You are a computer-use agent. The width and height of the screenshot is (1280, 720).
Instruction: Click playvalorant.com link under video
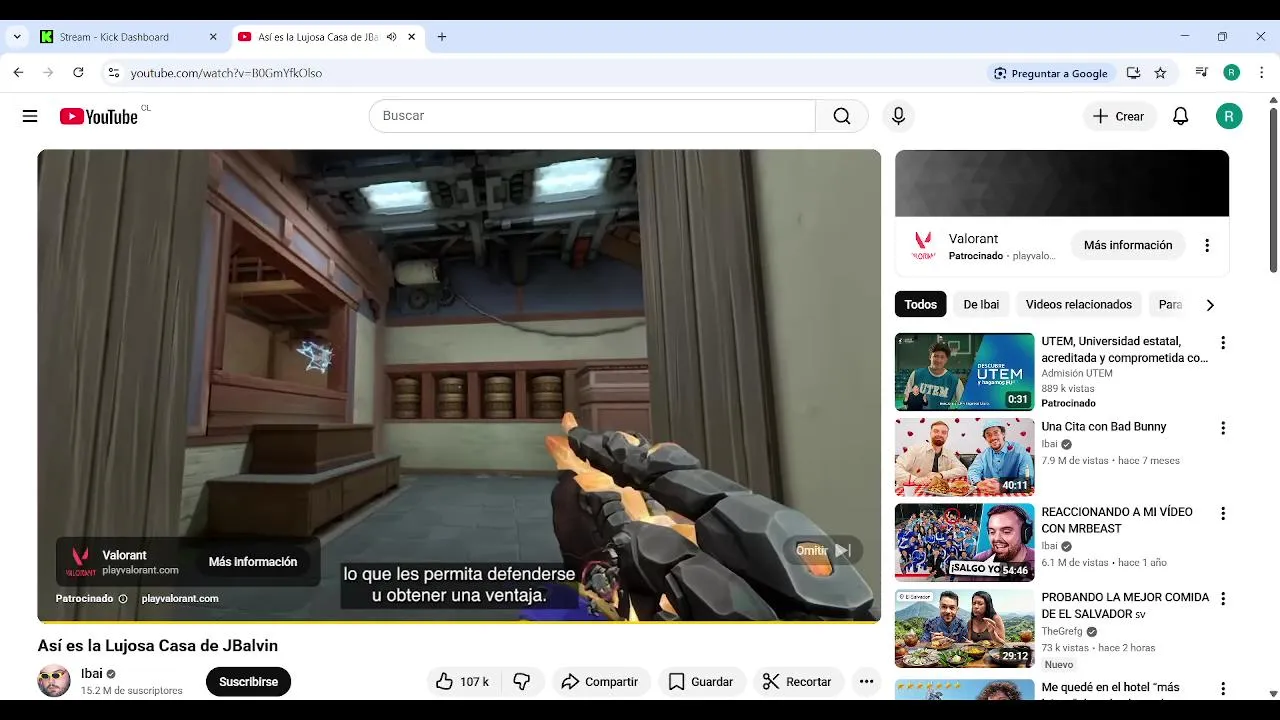(180, 599)
